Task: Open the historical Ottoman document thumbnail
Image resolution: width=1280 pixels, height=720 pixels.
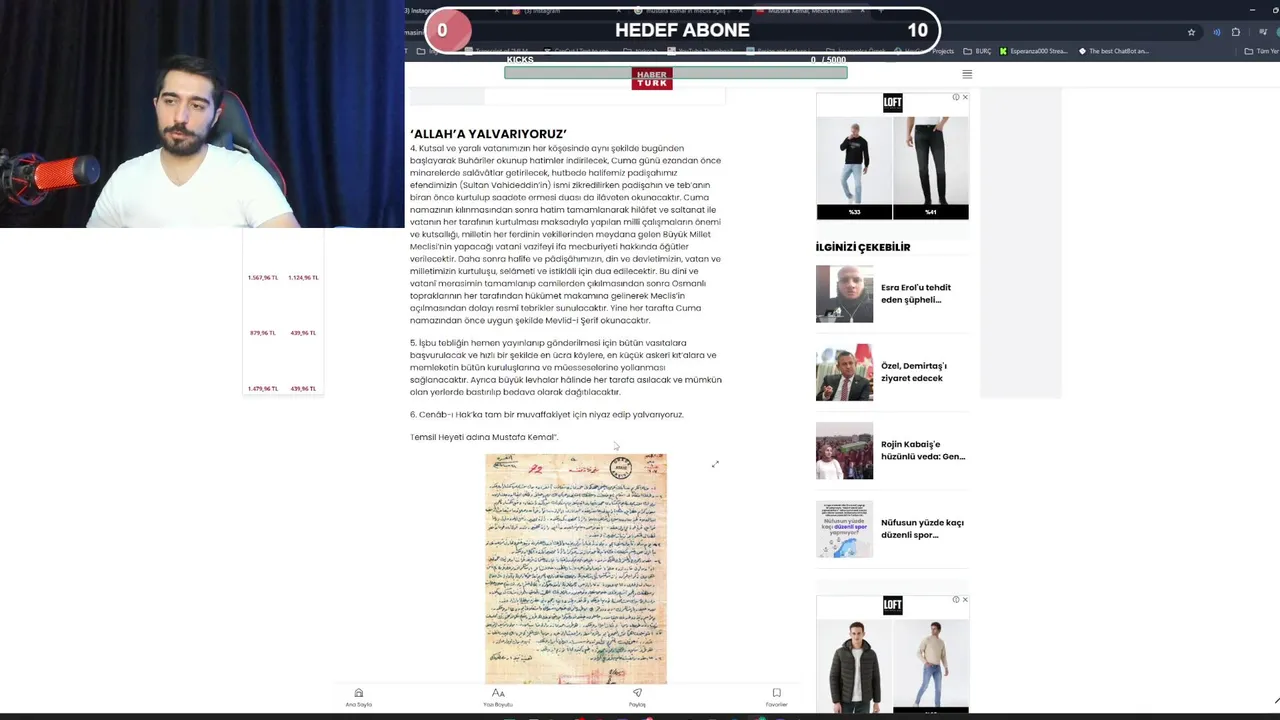Action: point(576,568)
